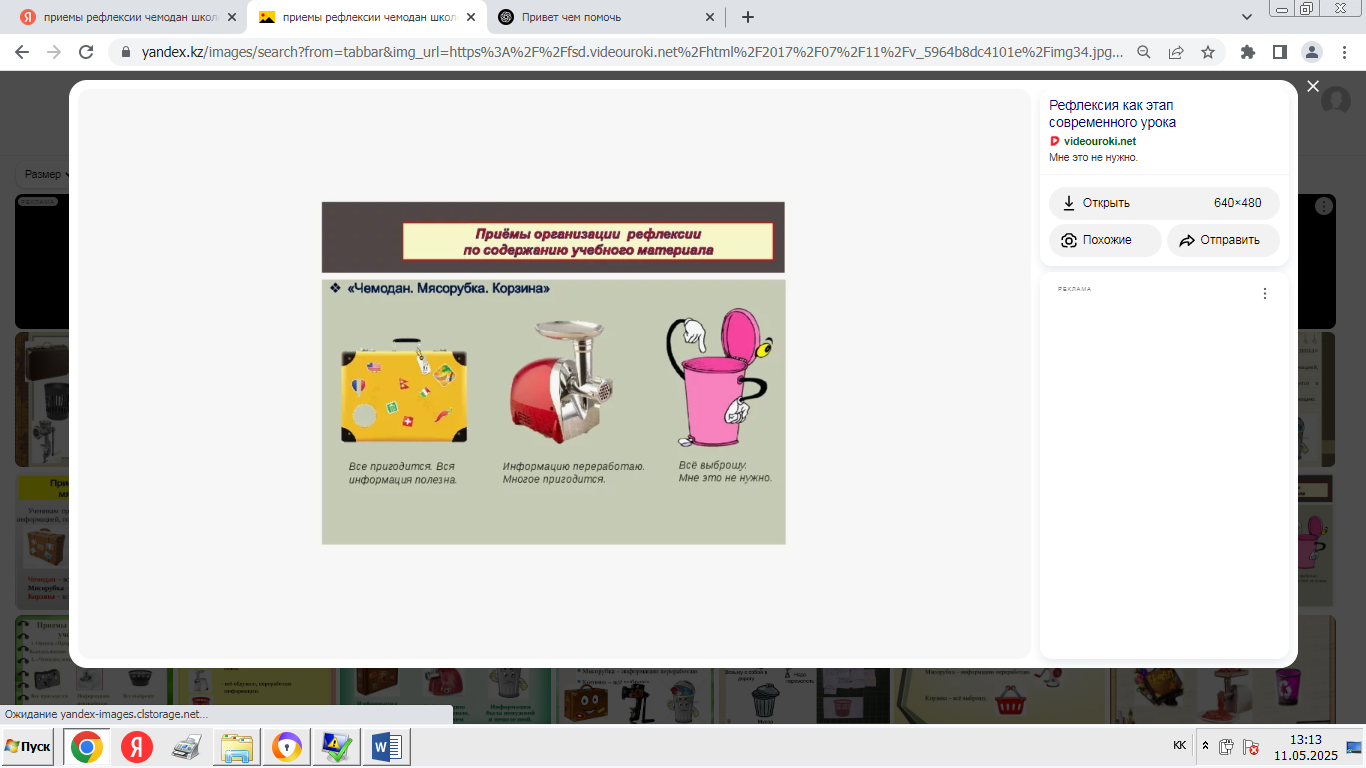
Task: Open the purple-and-orange round icon in the taskbar
Action: [x=287, y=747]
